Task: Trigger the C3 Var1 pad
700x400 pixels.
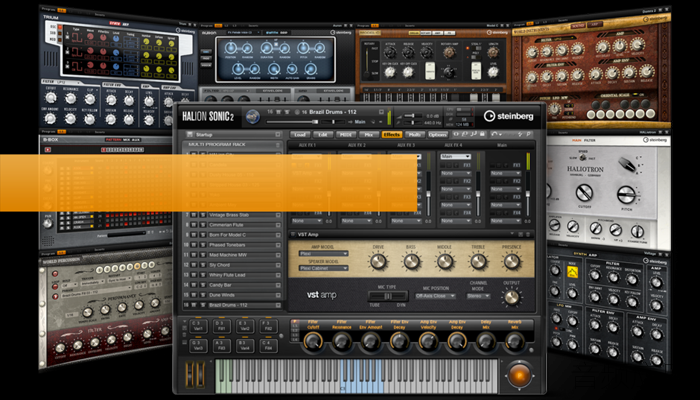Action: pos(198,325)
